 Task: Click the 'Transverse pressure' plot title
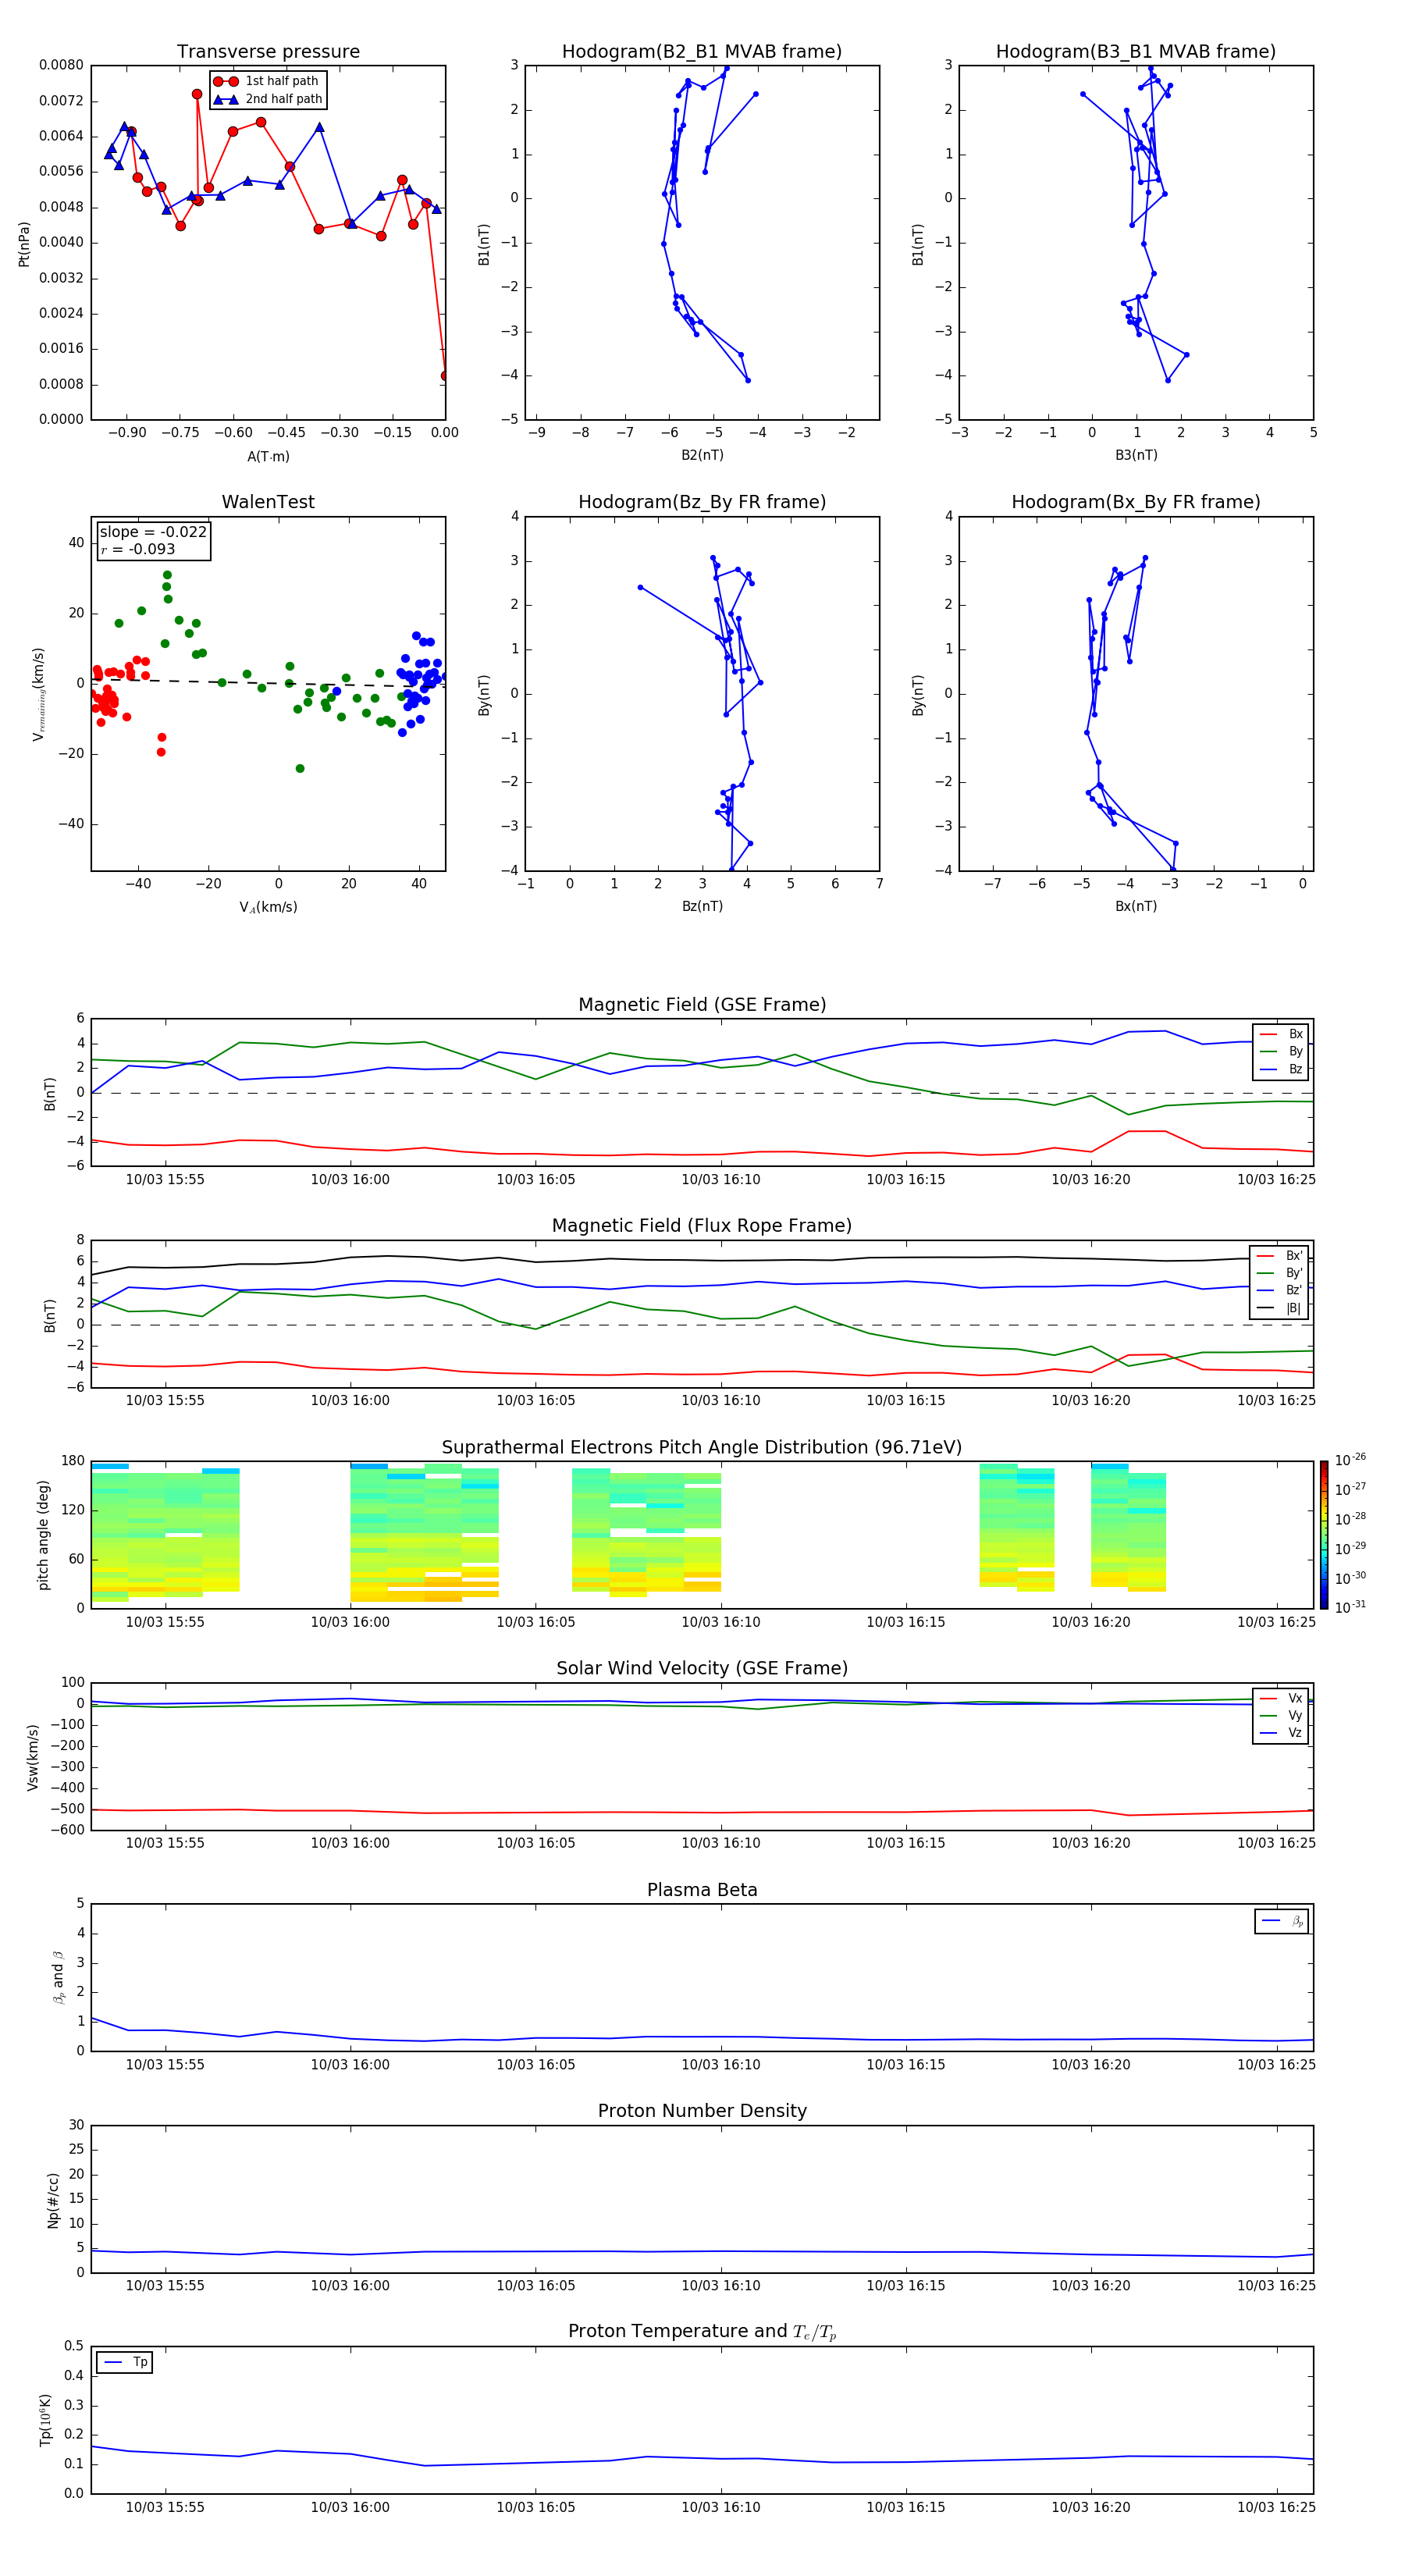click(x=268, y=52)
